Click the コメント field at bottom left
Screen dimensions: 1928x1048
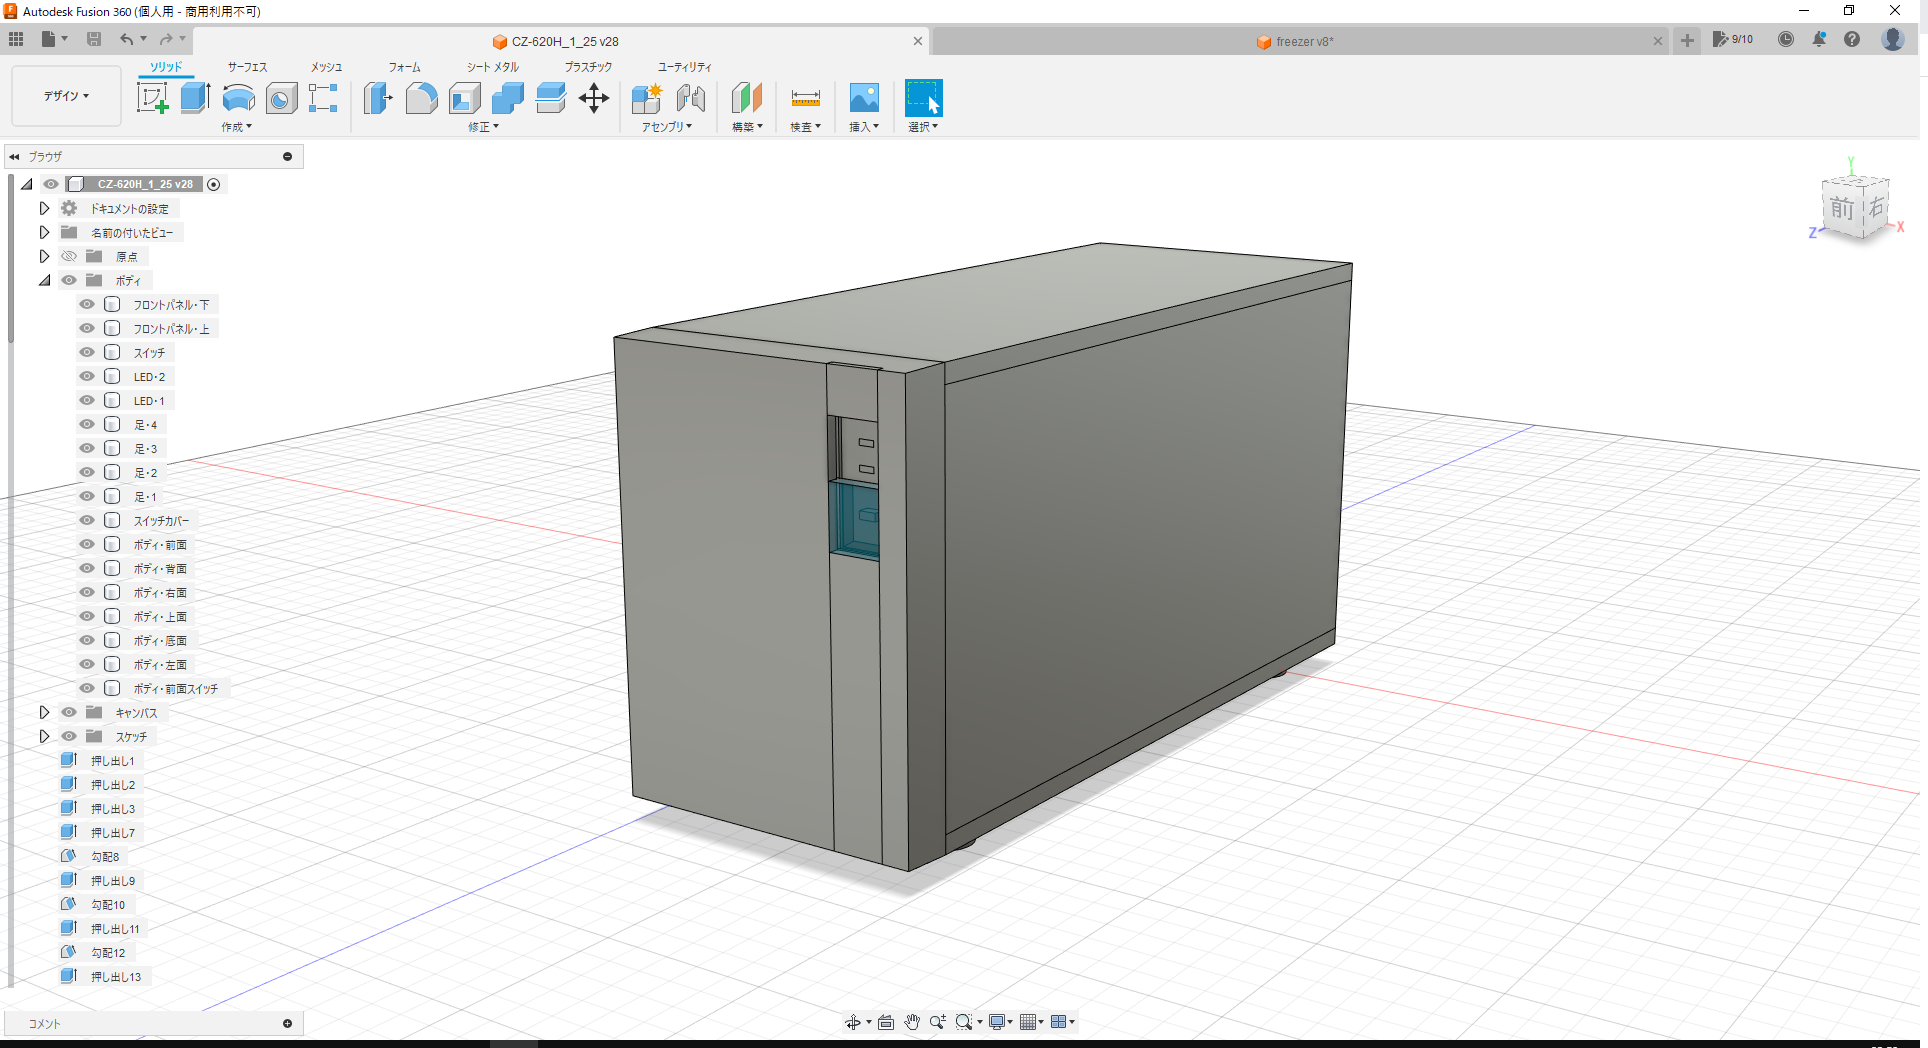tap(150, 1022)
